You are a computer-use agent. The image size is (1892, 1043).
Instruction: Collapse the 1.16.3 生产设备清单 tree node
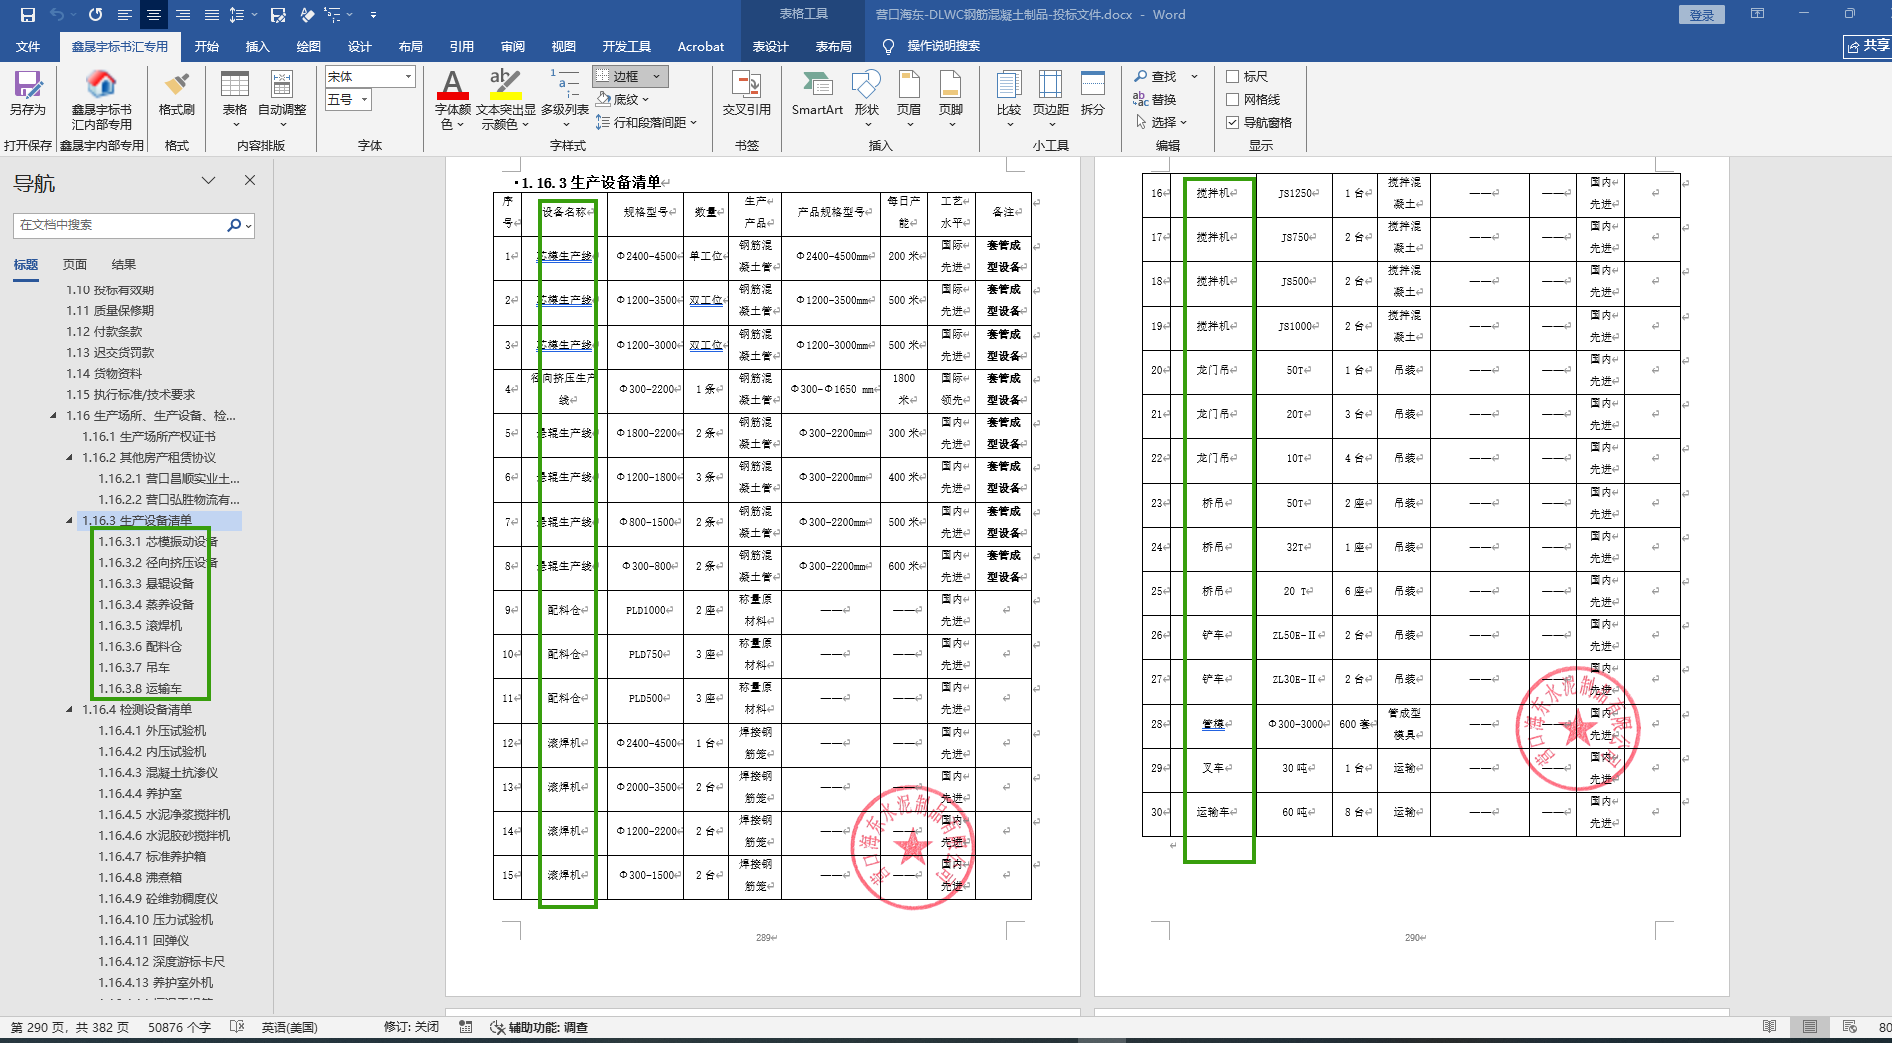click(x=69, y=520)
